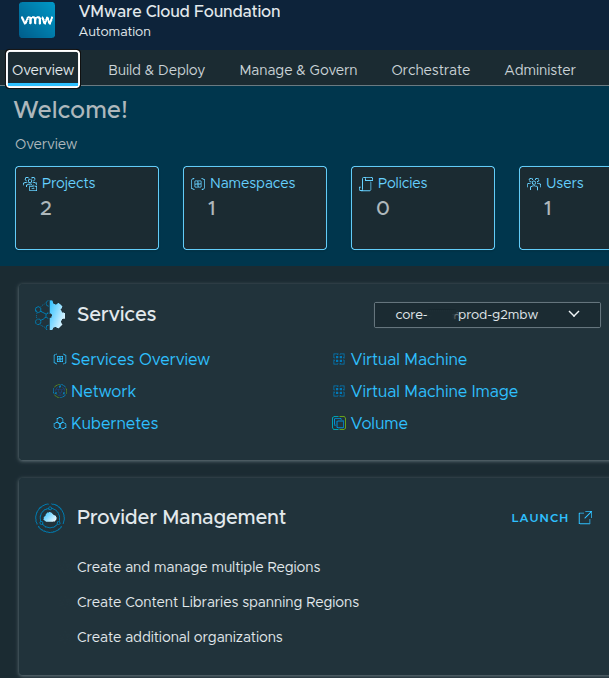Click the Users count value 1

[x=548, y=208]
